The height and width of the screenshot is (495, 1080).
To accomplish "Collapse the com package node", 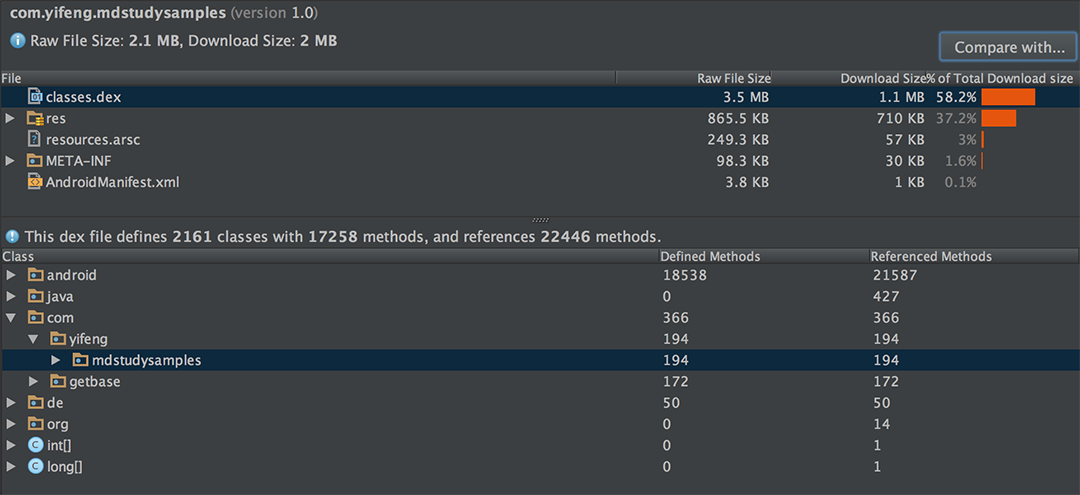I will tap(10, 318).
